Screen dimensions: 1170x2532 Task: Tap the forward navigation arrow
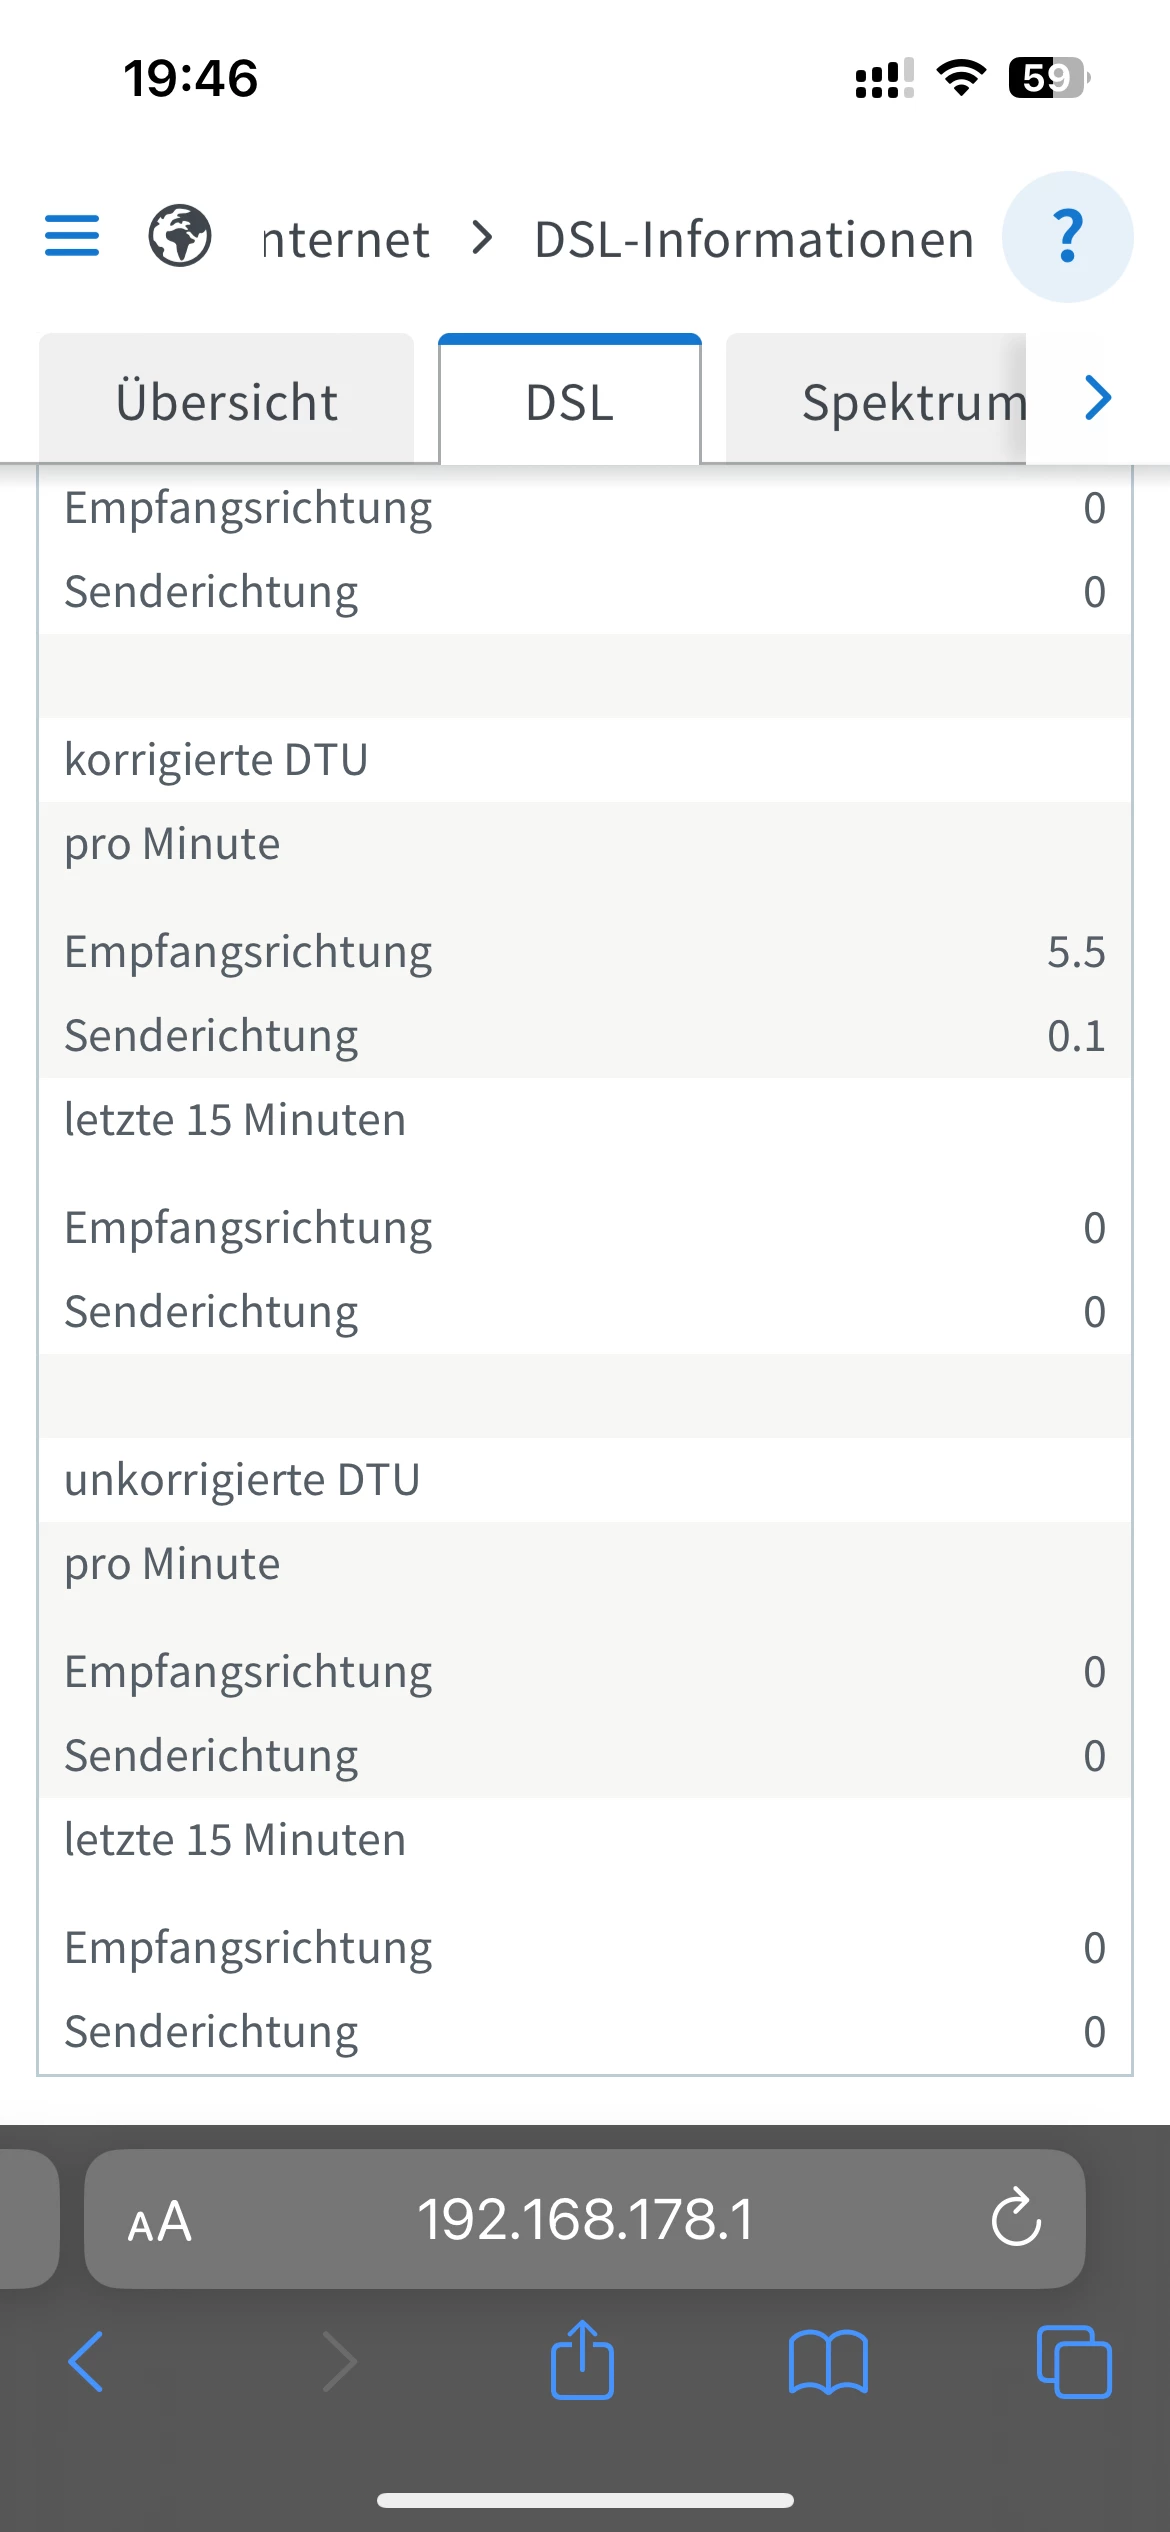(340, 2362)
